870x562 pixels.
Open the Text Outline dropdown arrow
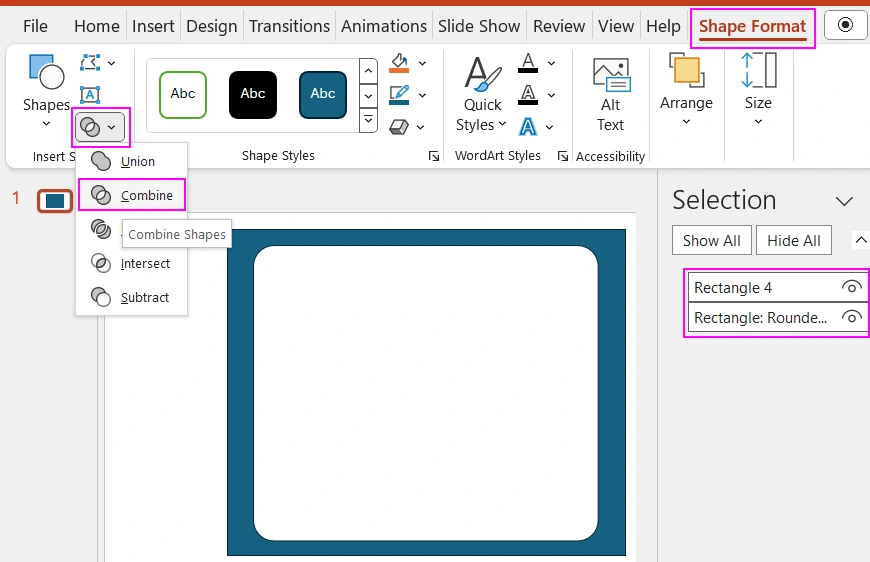pos(551,95)
